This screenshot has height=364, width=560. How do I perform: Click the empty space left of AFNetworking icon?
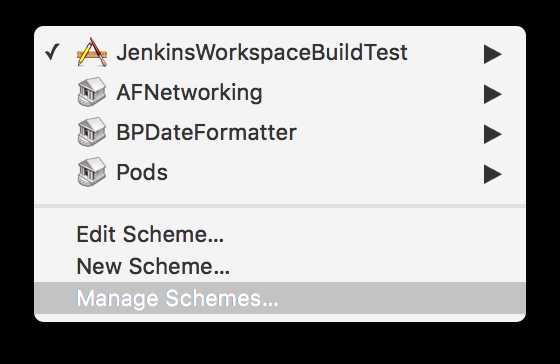(55, 92)
